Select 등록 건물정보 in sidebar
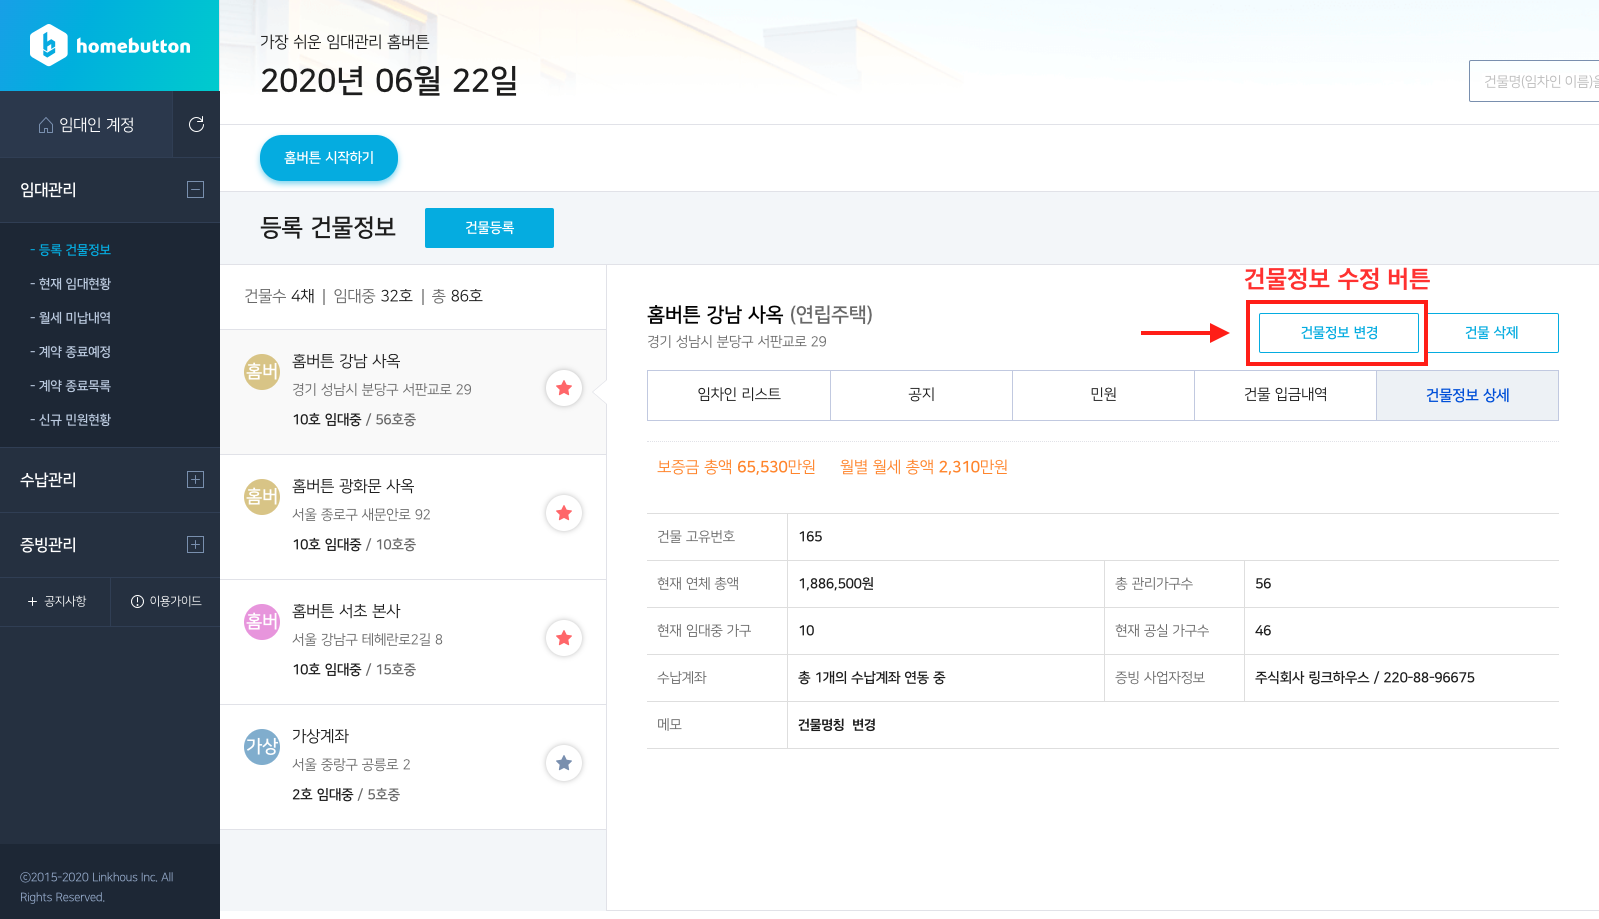This screenshot has height=919, width=1599. coord(71,250)
